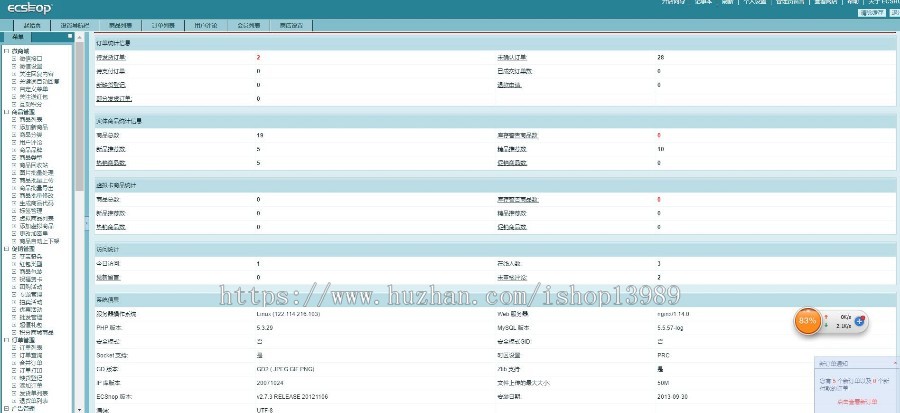Image resolution: width=900 pixels, height=413 pixels.
Task: Click 库存警告商品数 in 实体商品统计信息
Action: tap(517, 135)
